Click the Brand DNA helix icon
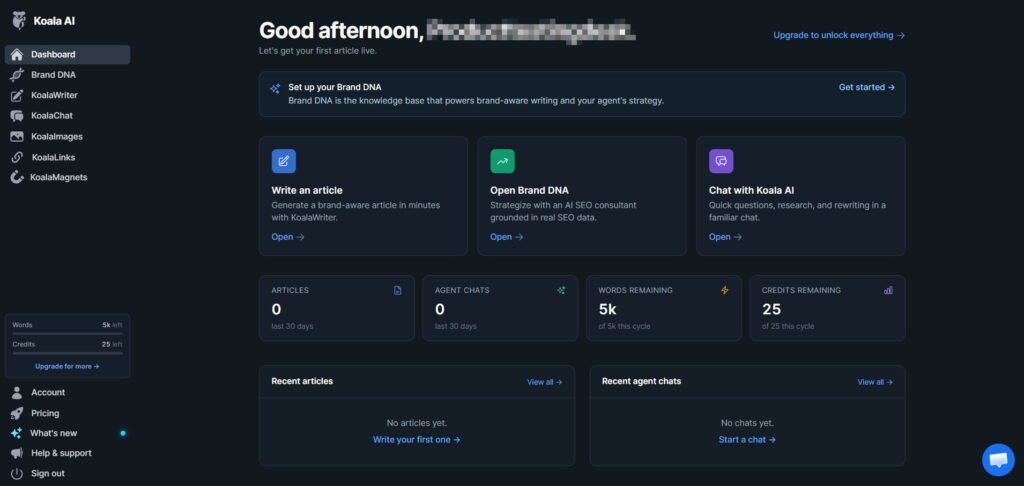 coord(17,75)
